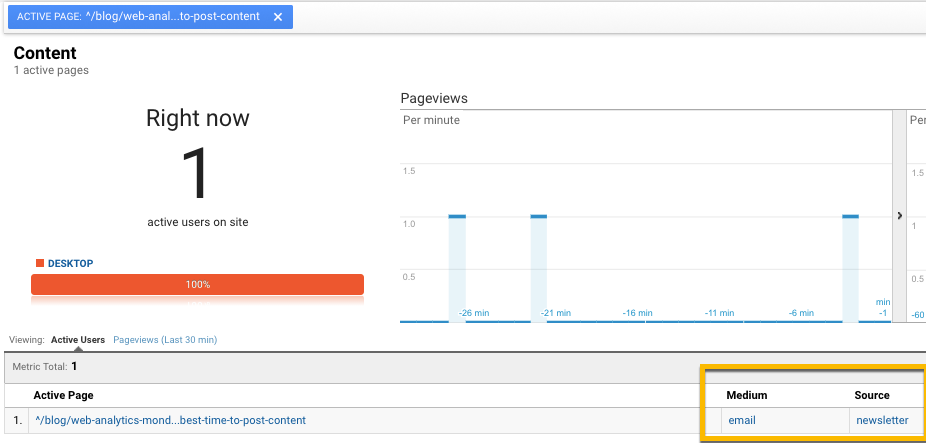Open the /blog/web-analytics active page link
The height and width of the screenshot is (443, 926).
click(170, 420)
